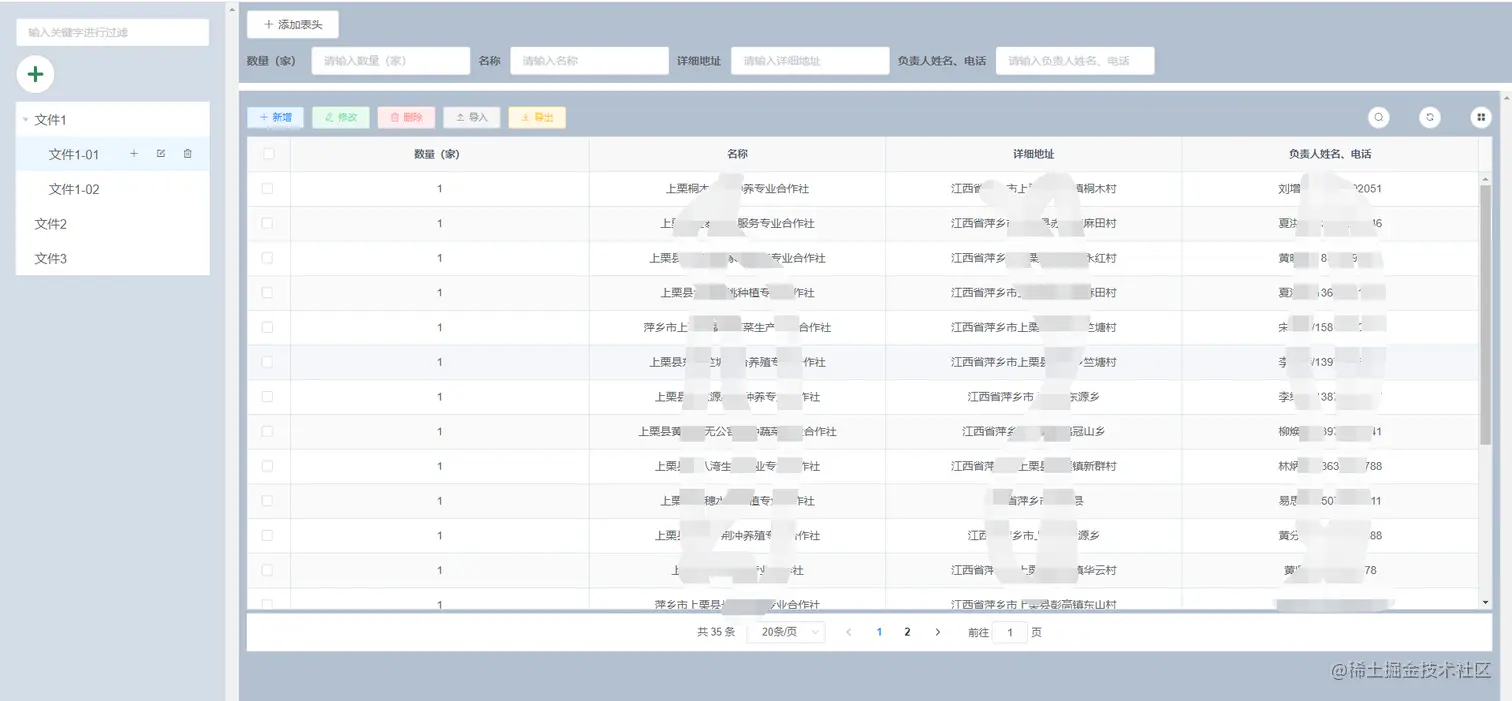Focus the 请输入详细地址 input field
The width and height of the screenshot is (1512, 701).
coord(810,61)
